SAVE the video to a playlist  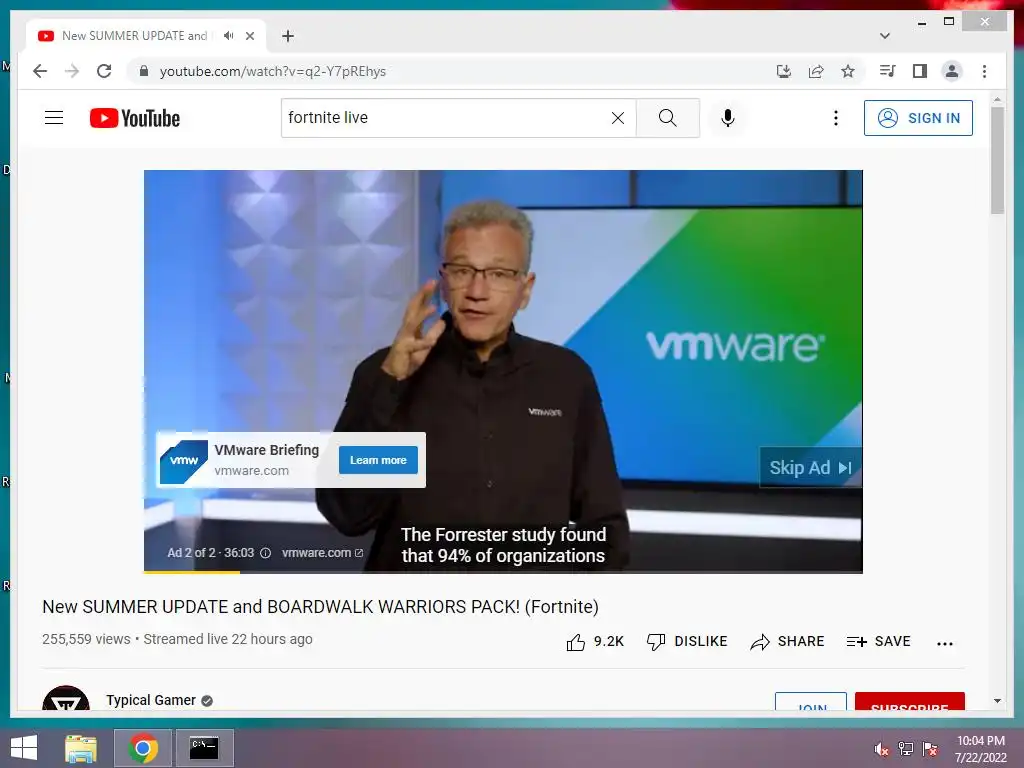tap(878, 642)
